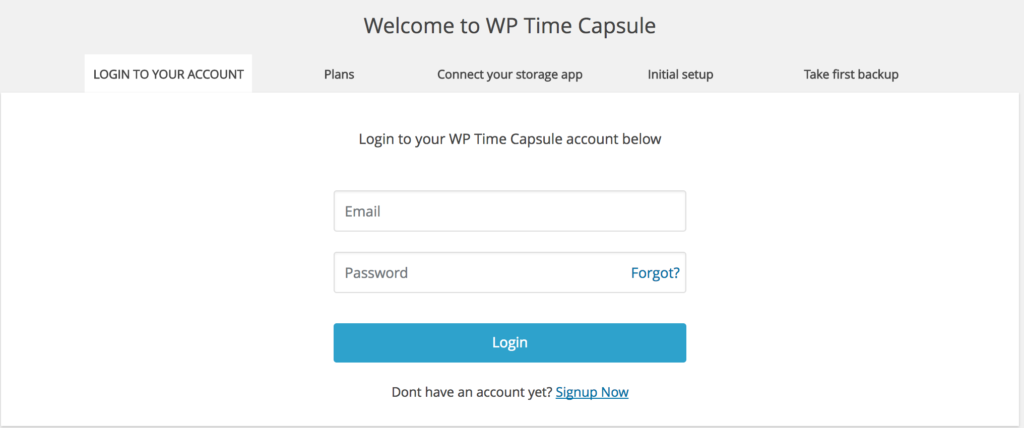Create a new account via Signup Now

[x=592, y=392]
